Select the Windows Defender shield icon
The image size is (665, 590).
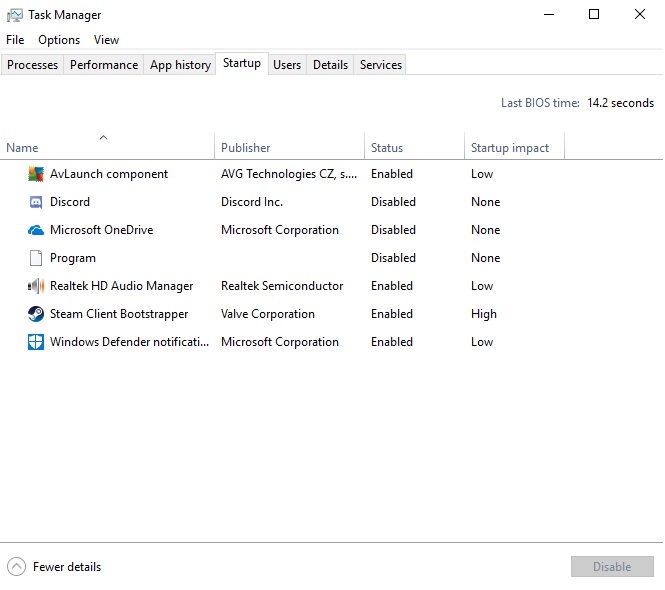[x=36, y=342]
